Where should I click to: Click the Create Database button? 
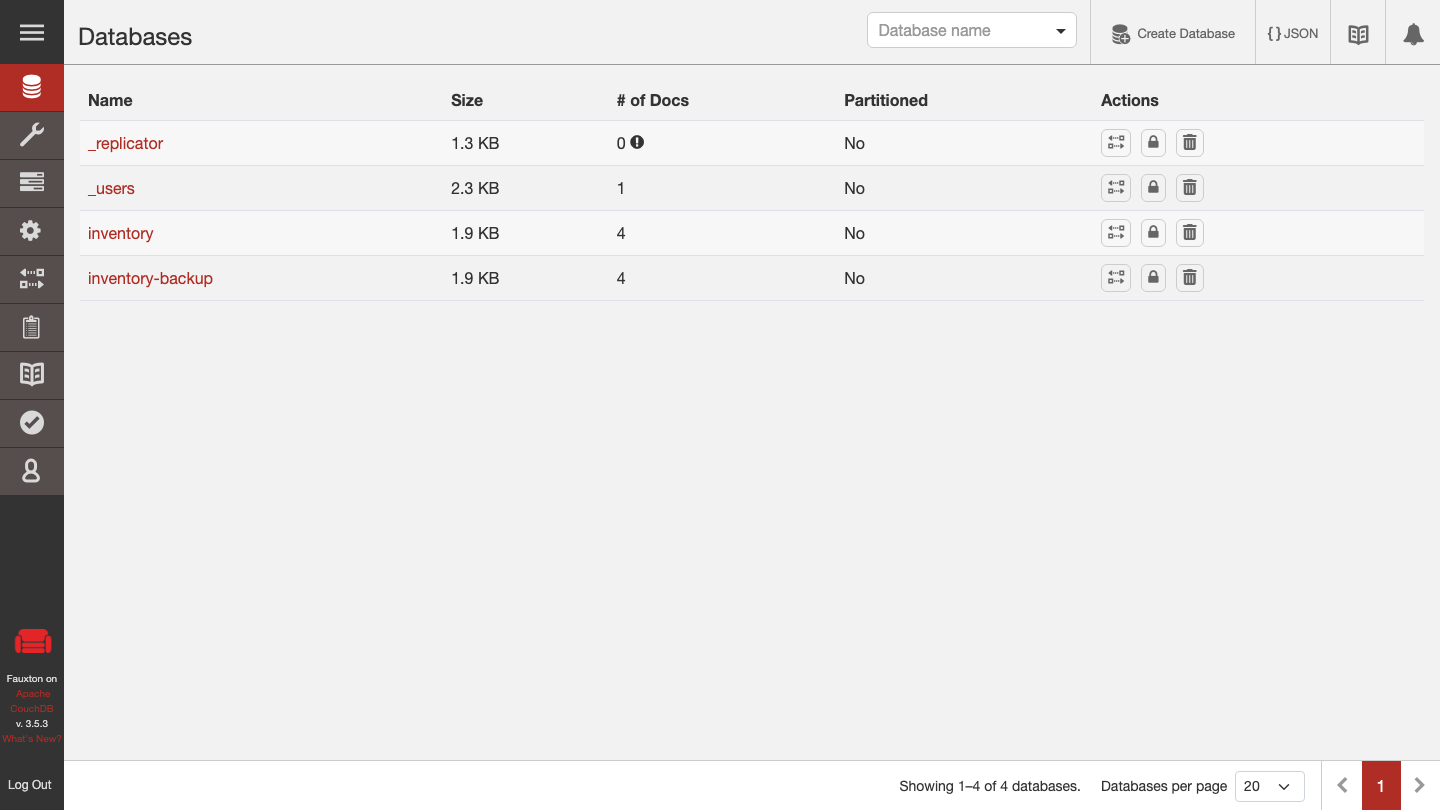coord(1173,34)
